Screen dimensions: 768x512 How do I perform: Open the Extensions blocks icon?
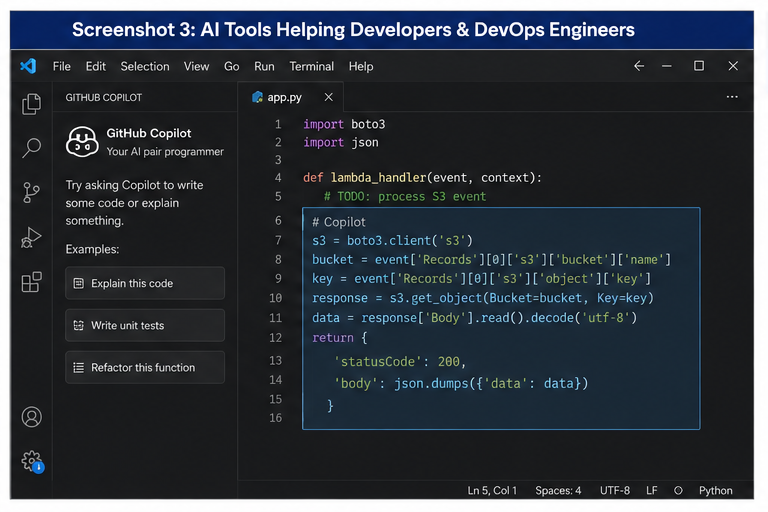pyautogui.click(x=31, y=282)
